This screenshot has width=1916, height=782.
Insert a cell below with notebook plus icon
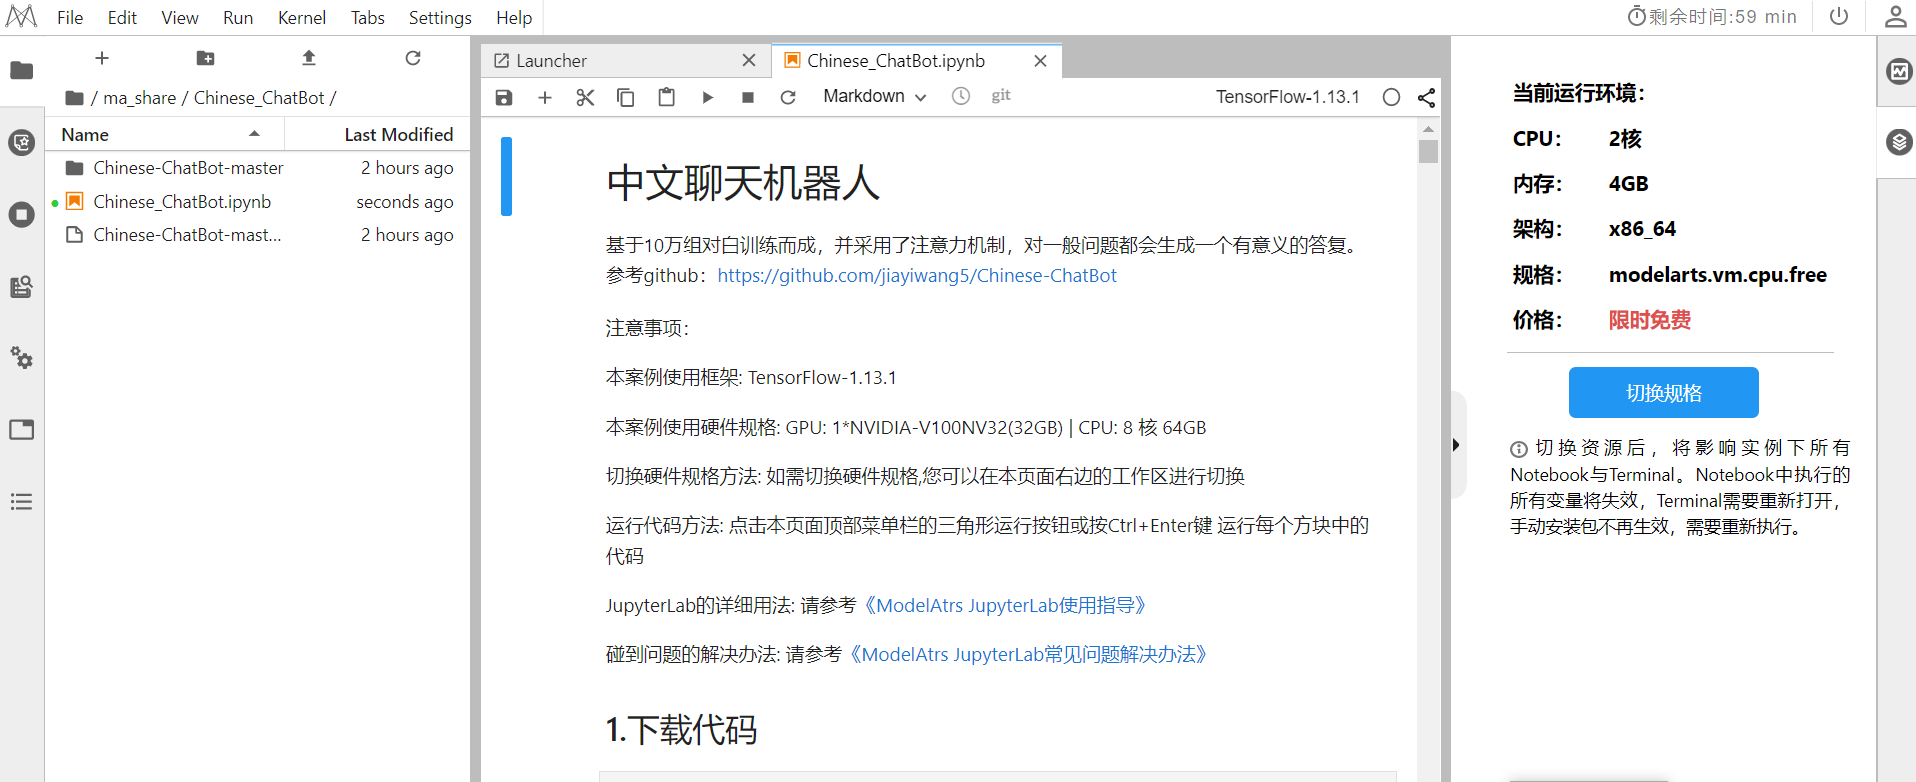pyautogui.click(x=545, y=97)
